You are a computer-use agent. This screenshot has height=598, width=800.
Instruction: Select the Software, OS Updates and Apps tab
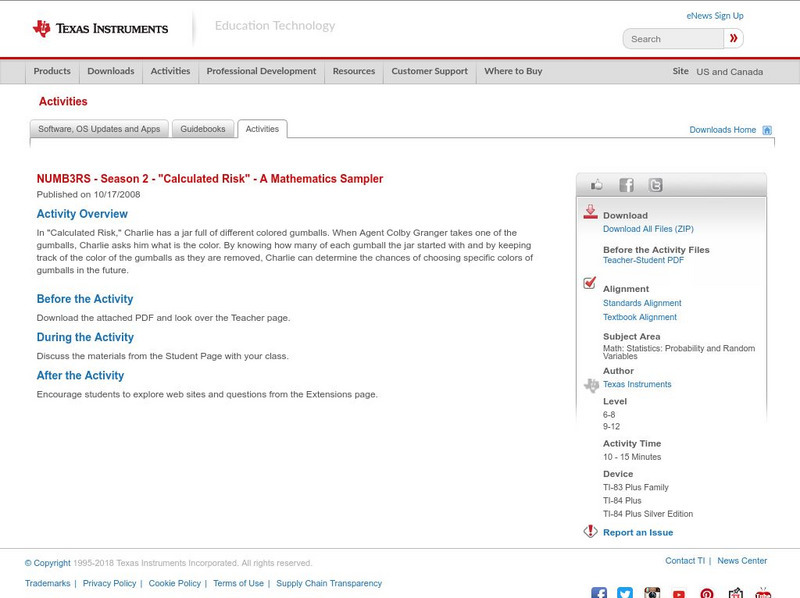[100, 128]
